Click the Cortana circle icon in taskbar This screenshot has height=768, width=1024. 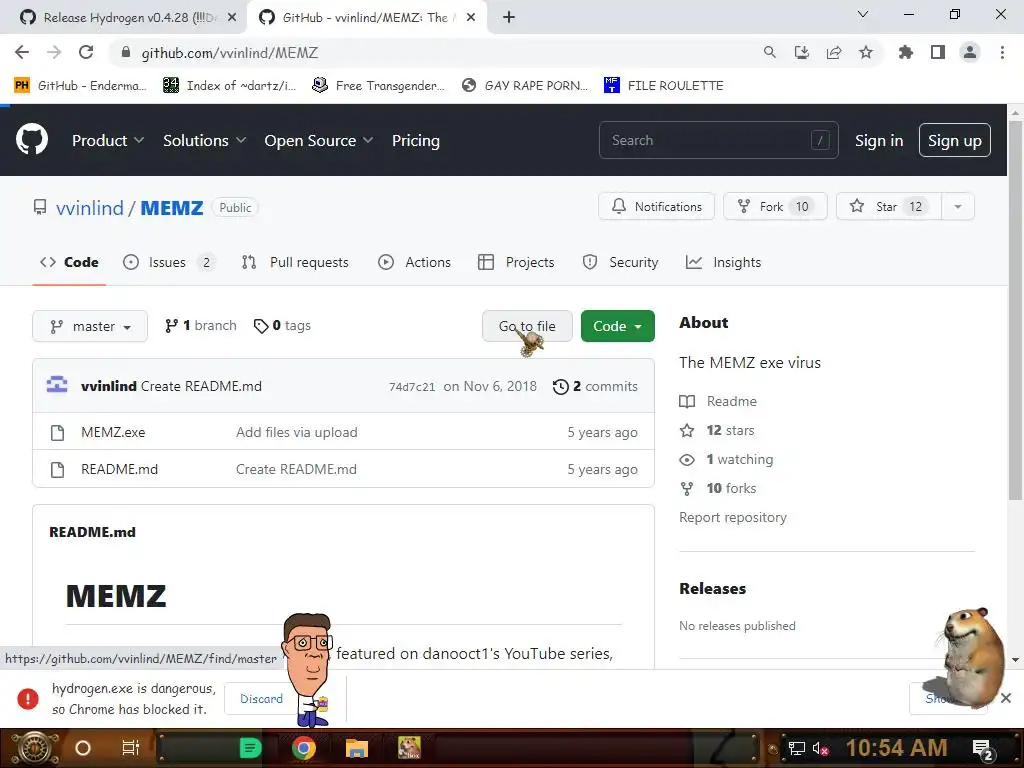click(x=82, y=748)
